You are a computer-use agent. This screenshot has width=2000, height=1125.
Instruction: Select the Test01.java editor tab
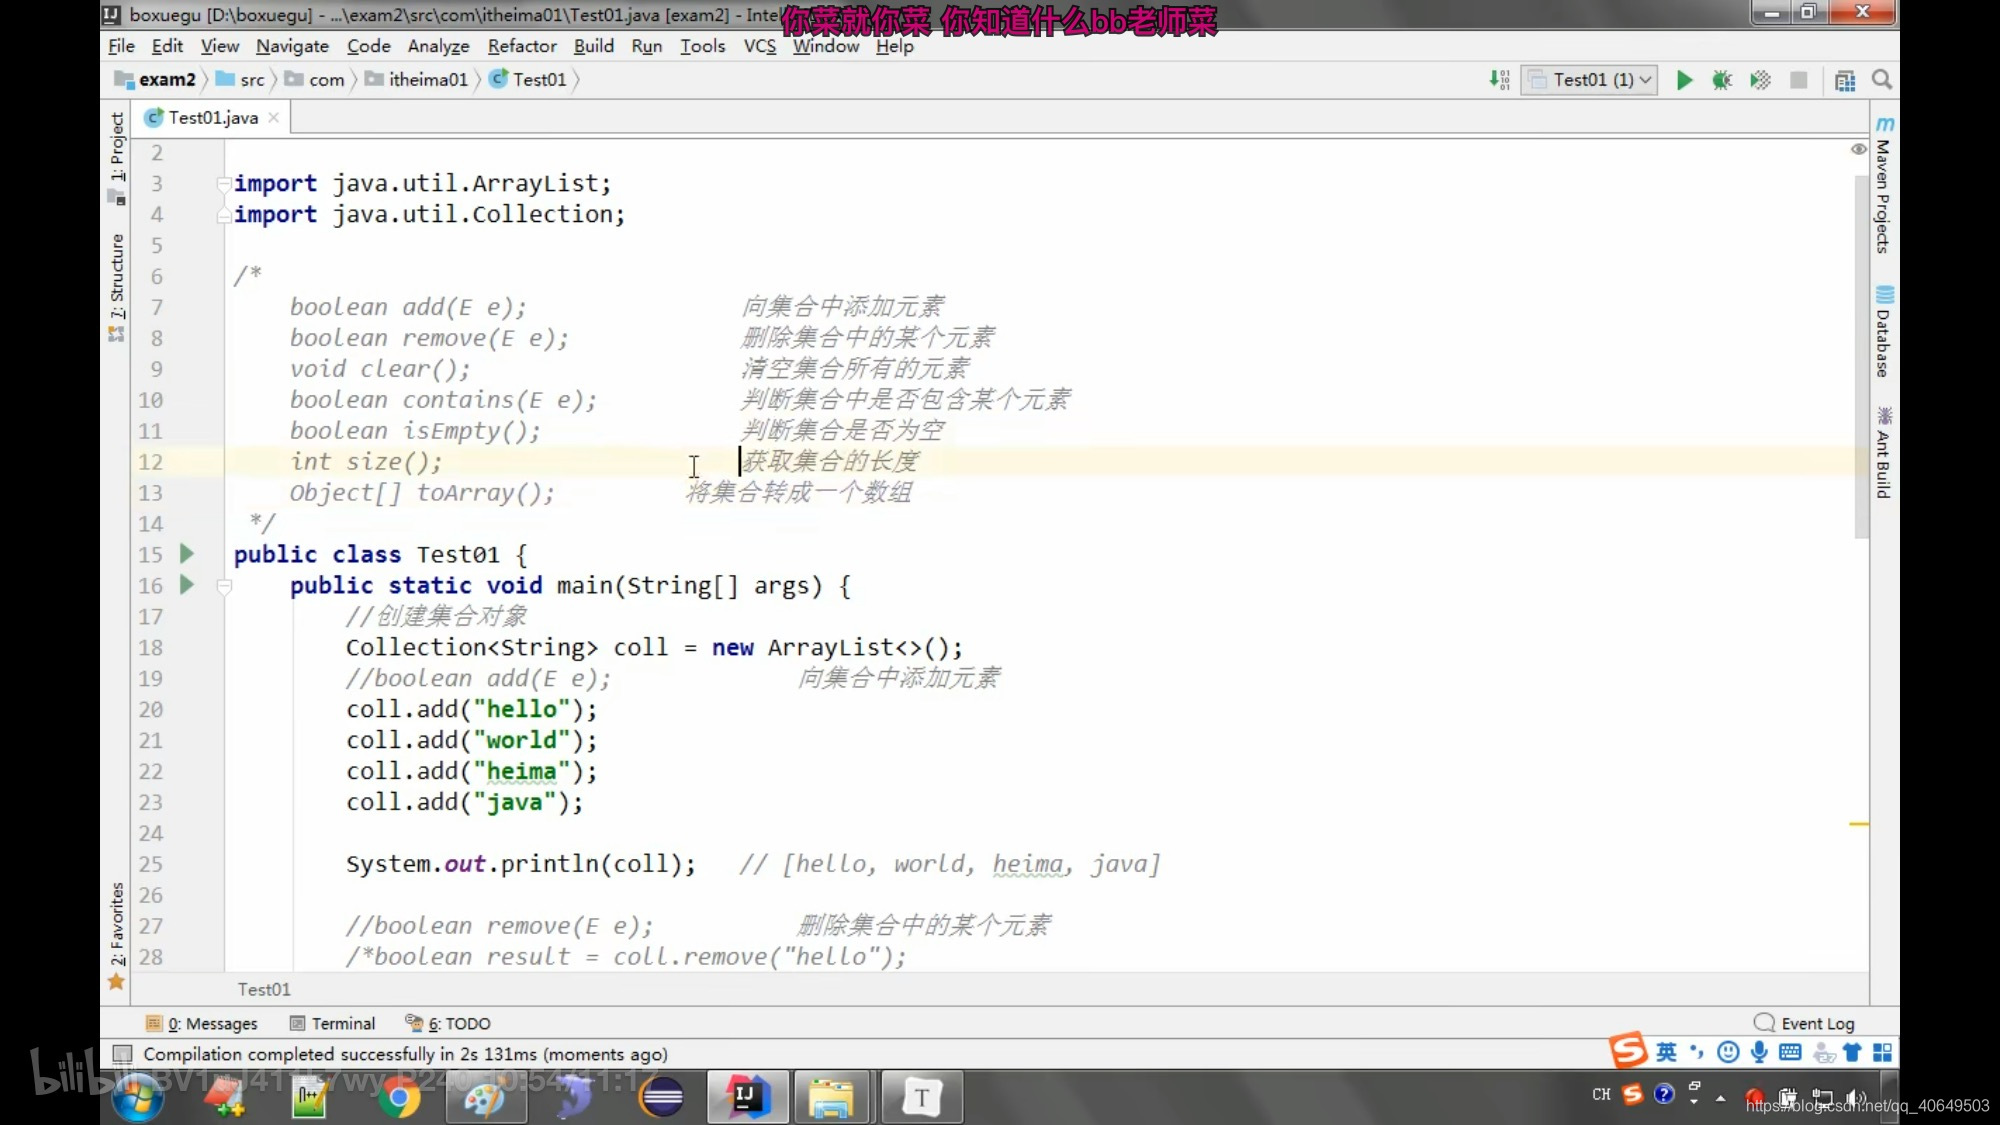click(212, 118)
